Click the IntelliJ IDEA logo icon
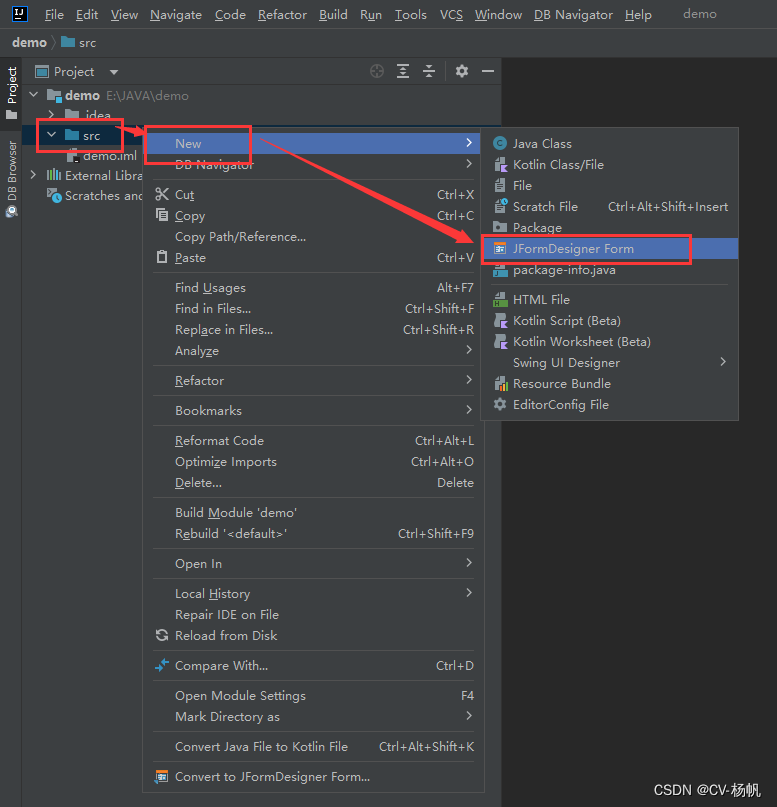This screenshot has width=777, height=807. pyautogui.click(x=20, y=14)
